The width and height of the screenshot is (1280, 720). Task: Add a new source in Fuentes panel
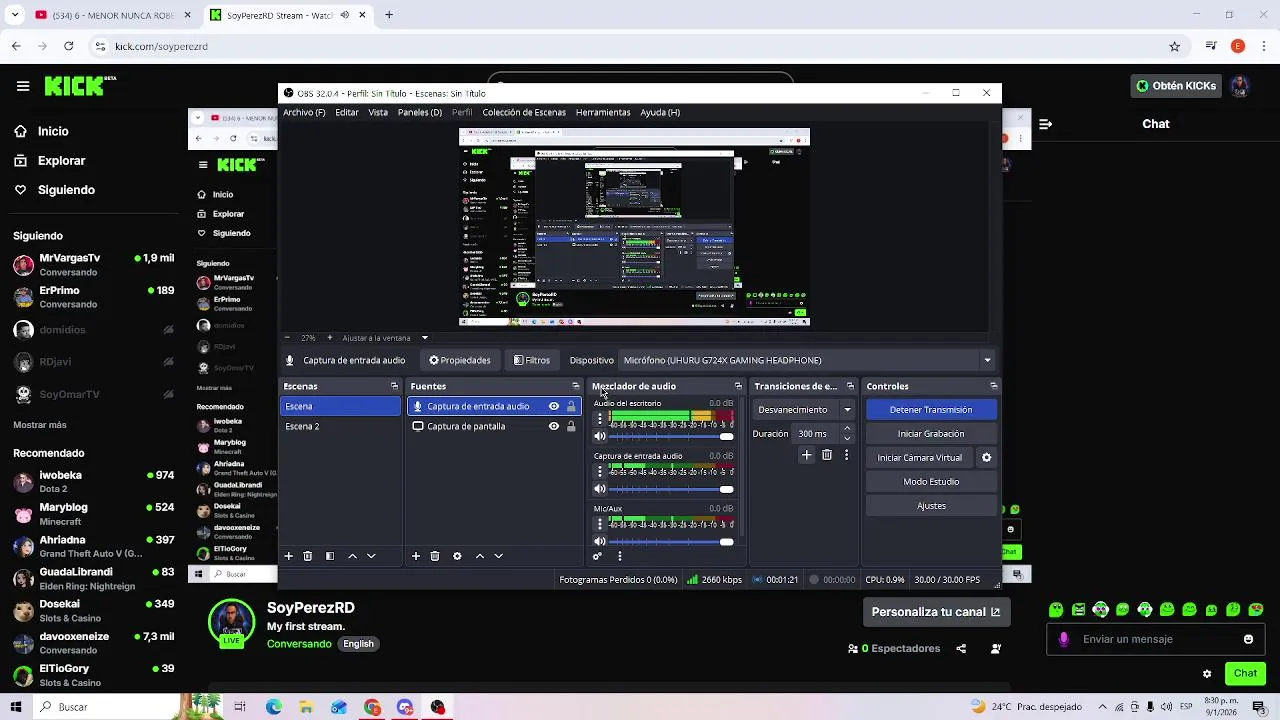tap(416, 556)
